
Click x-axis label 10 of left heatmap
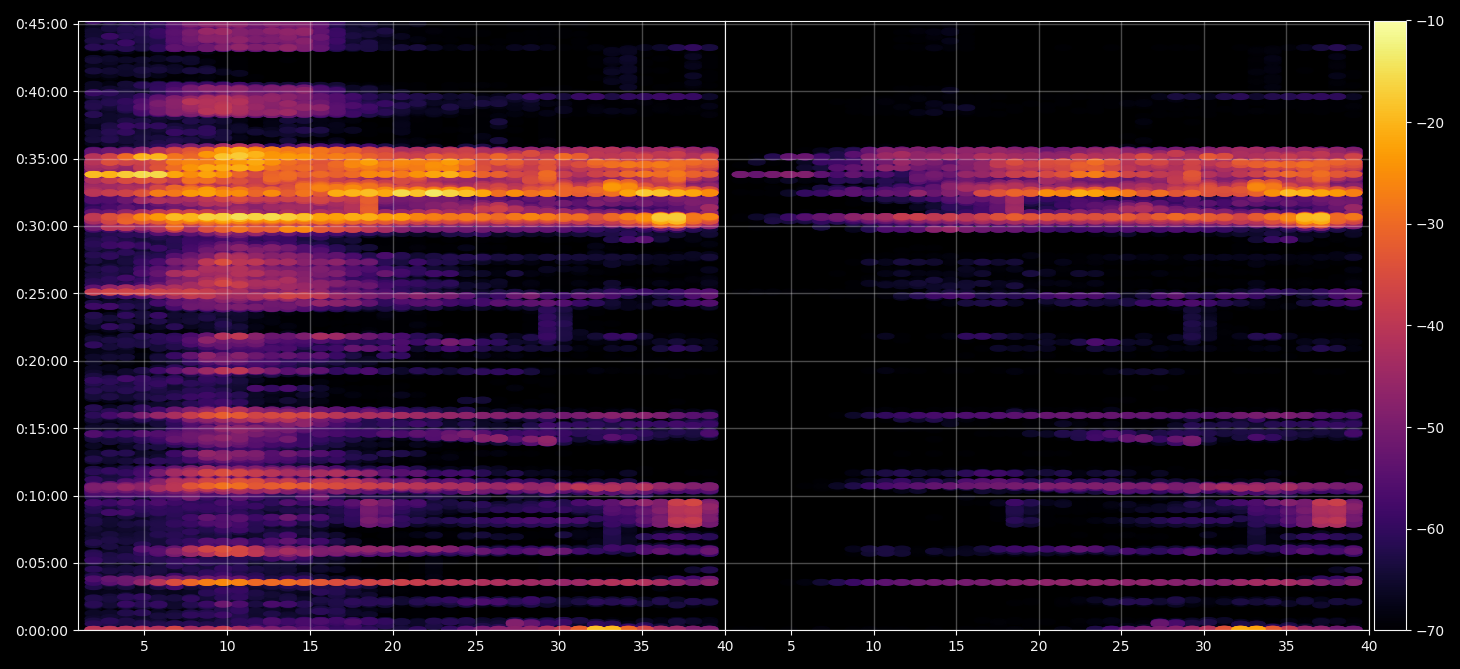227,647
